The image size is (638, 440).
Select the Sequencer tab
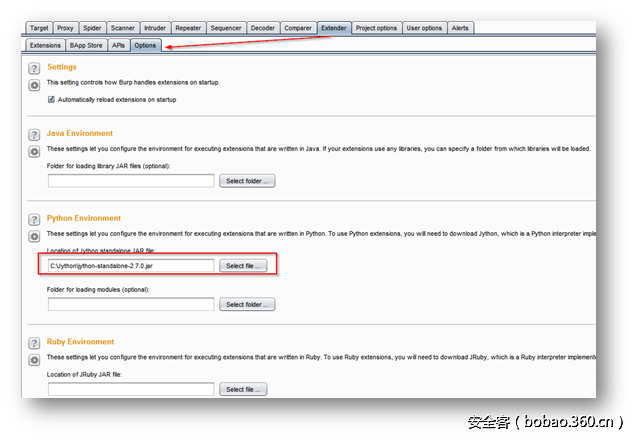[226, 28]
